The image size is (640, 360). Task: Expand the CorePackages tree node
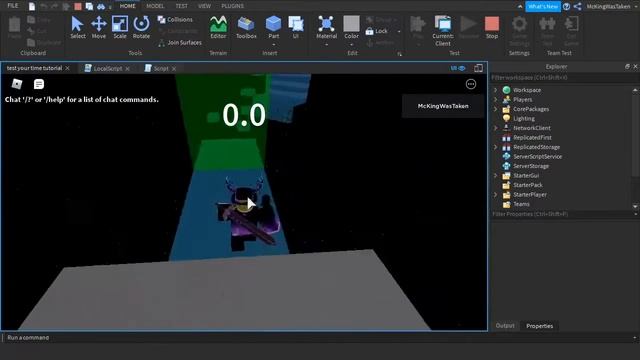point(496,109)
